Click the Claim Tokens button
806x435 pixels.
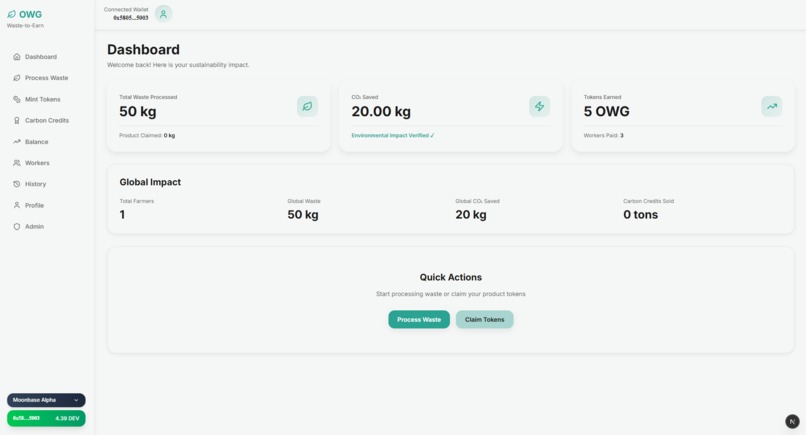pyautogui.click(x=484, y=319)
